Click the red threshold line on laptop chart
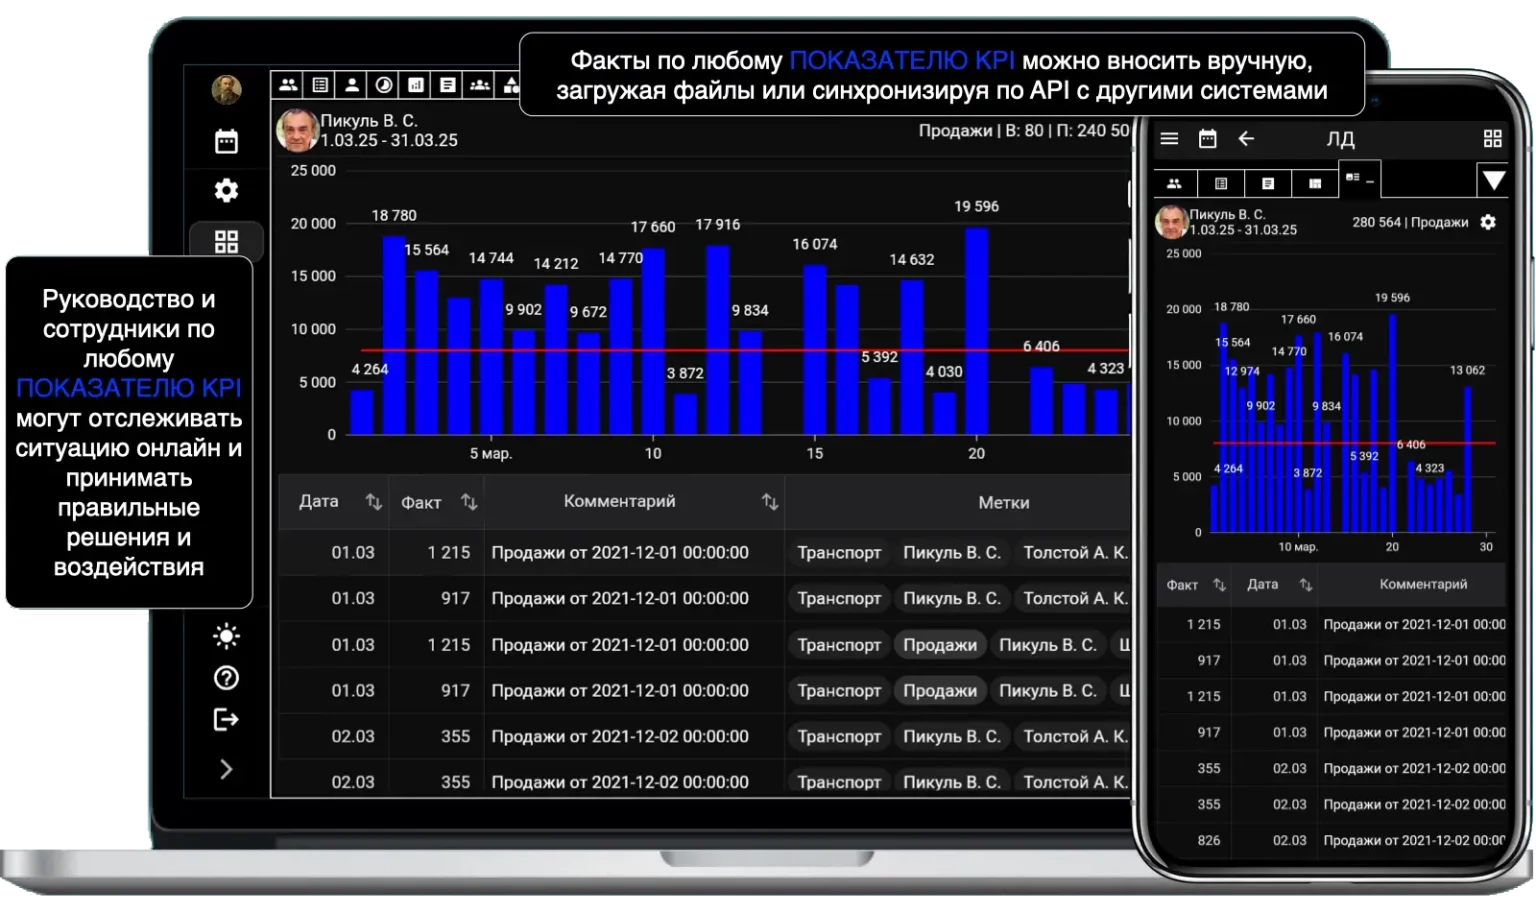The image size is (1536, 912). pyautogui.click(x=744, y=350)
